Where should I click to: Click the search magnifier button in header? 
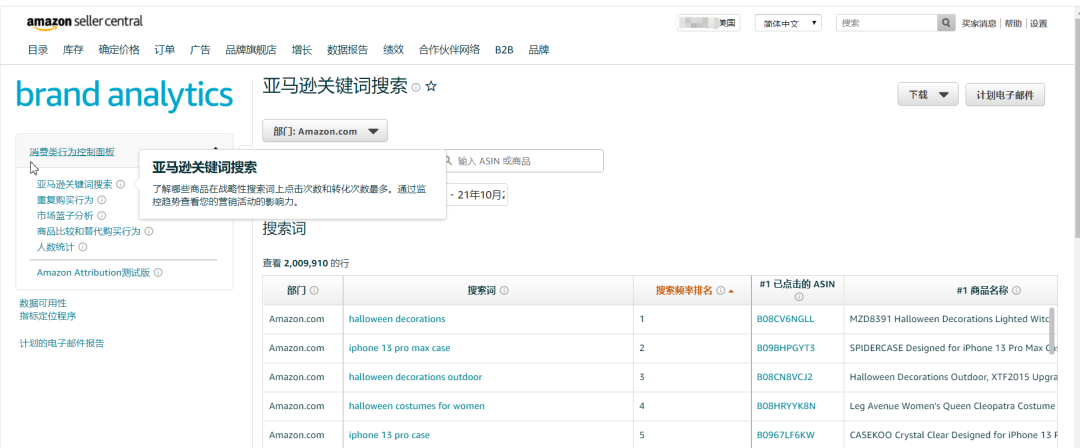tap(947, 23)
